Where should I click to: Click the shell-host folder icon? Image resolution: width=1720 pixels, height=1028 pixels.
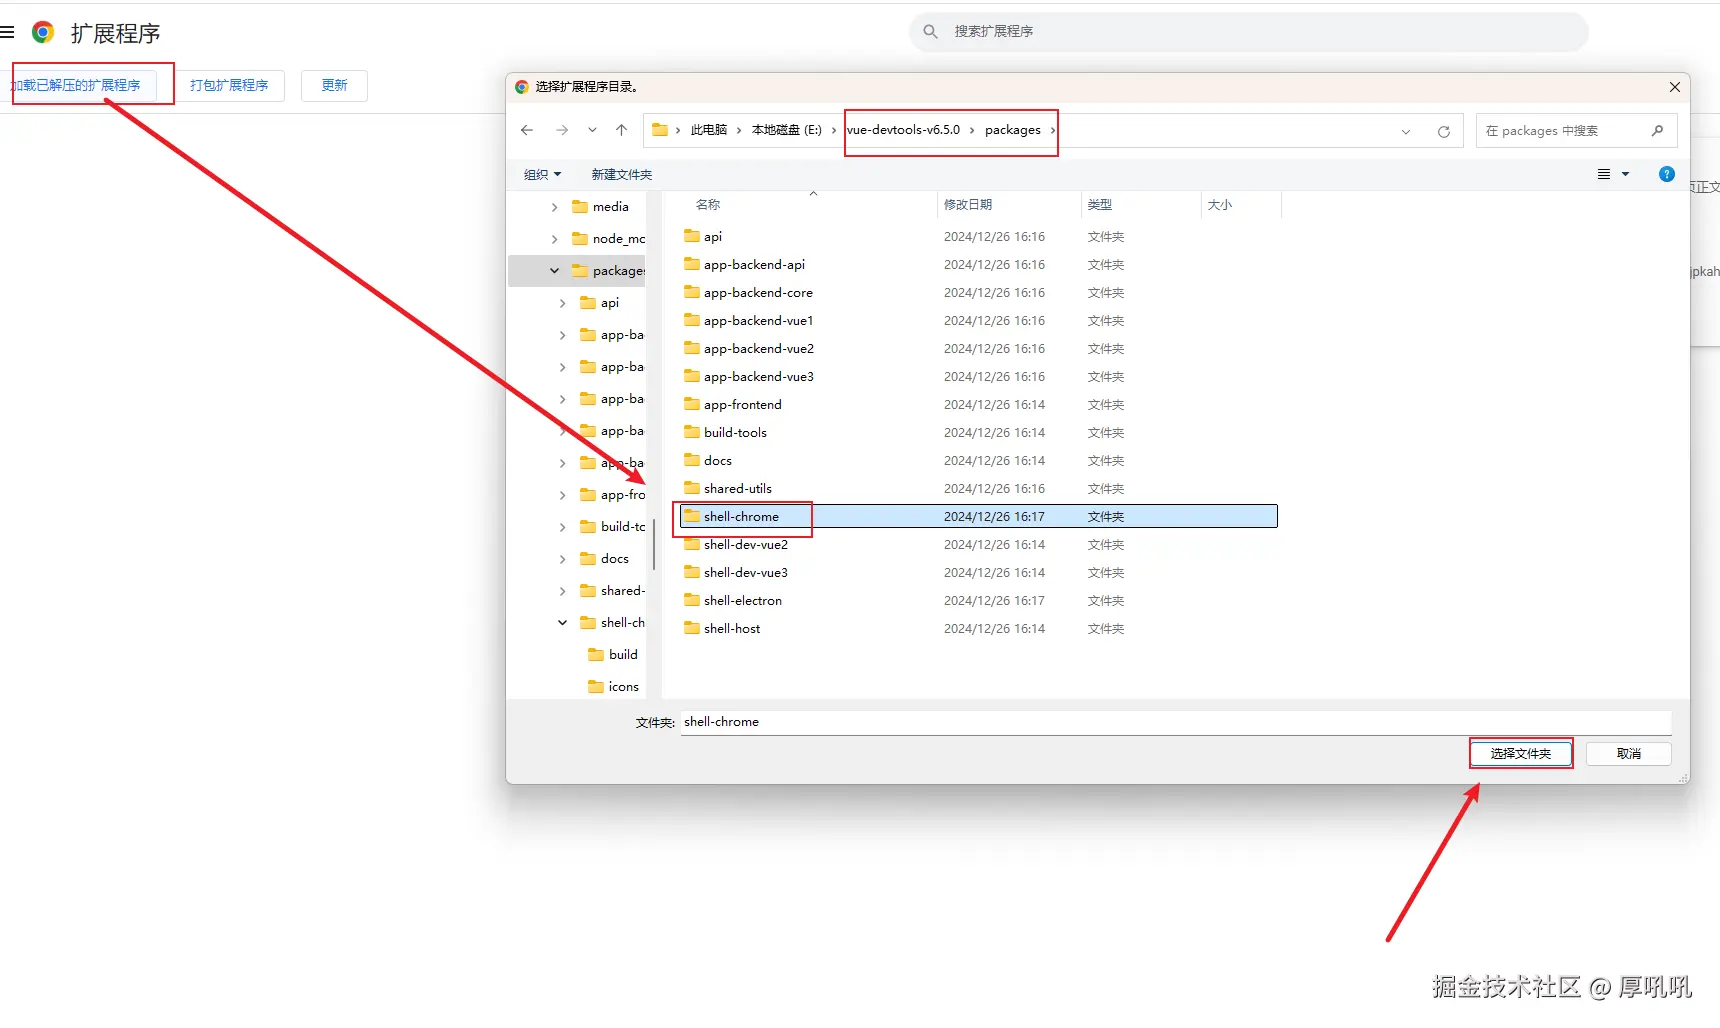tap(691, 628)
